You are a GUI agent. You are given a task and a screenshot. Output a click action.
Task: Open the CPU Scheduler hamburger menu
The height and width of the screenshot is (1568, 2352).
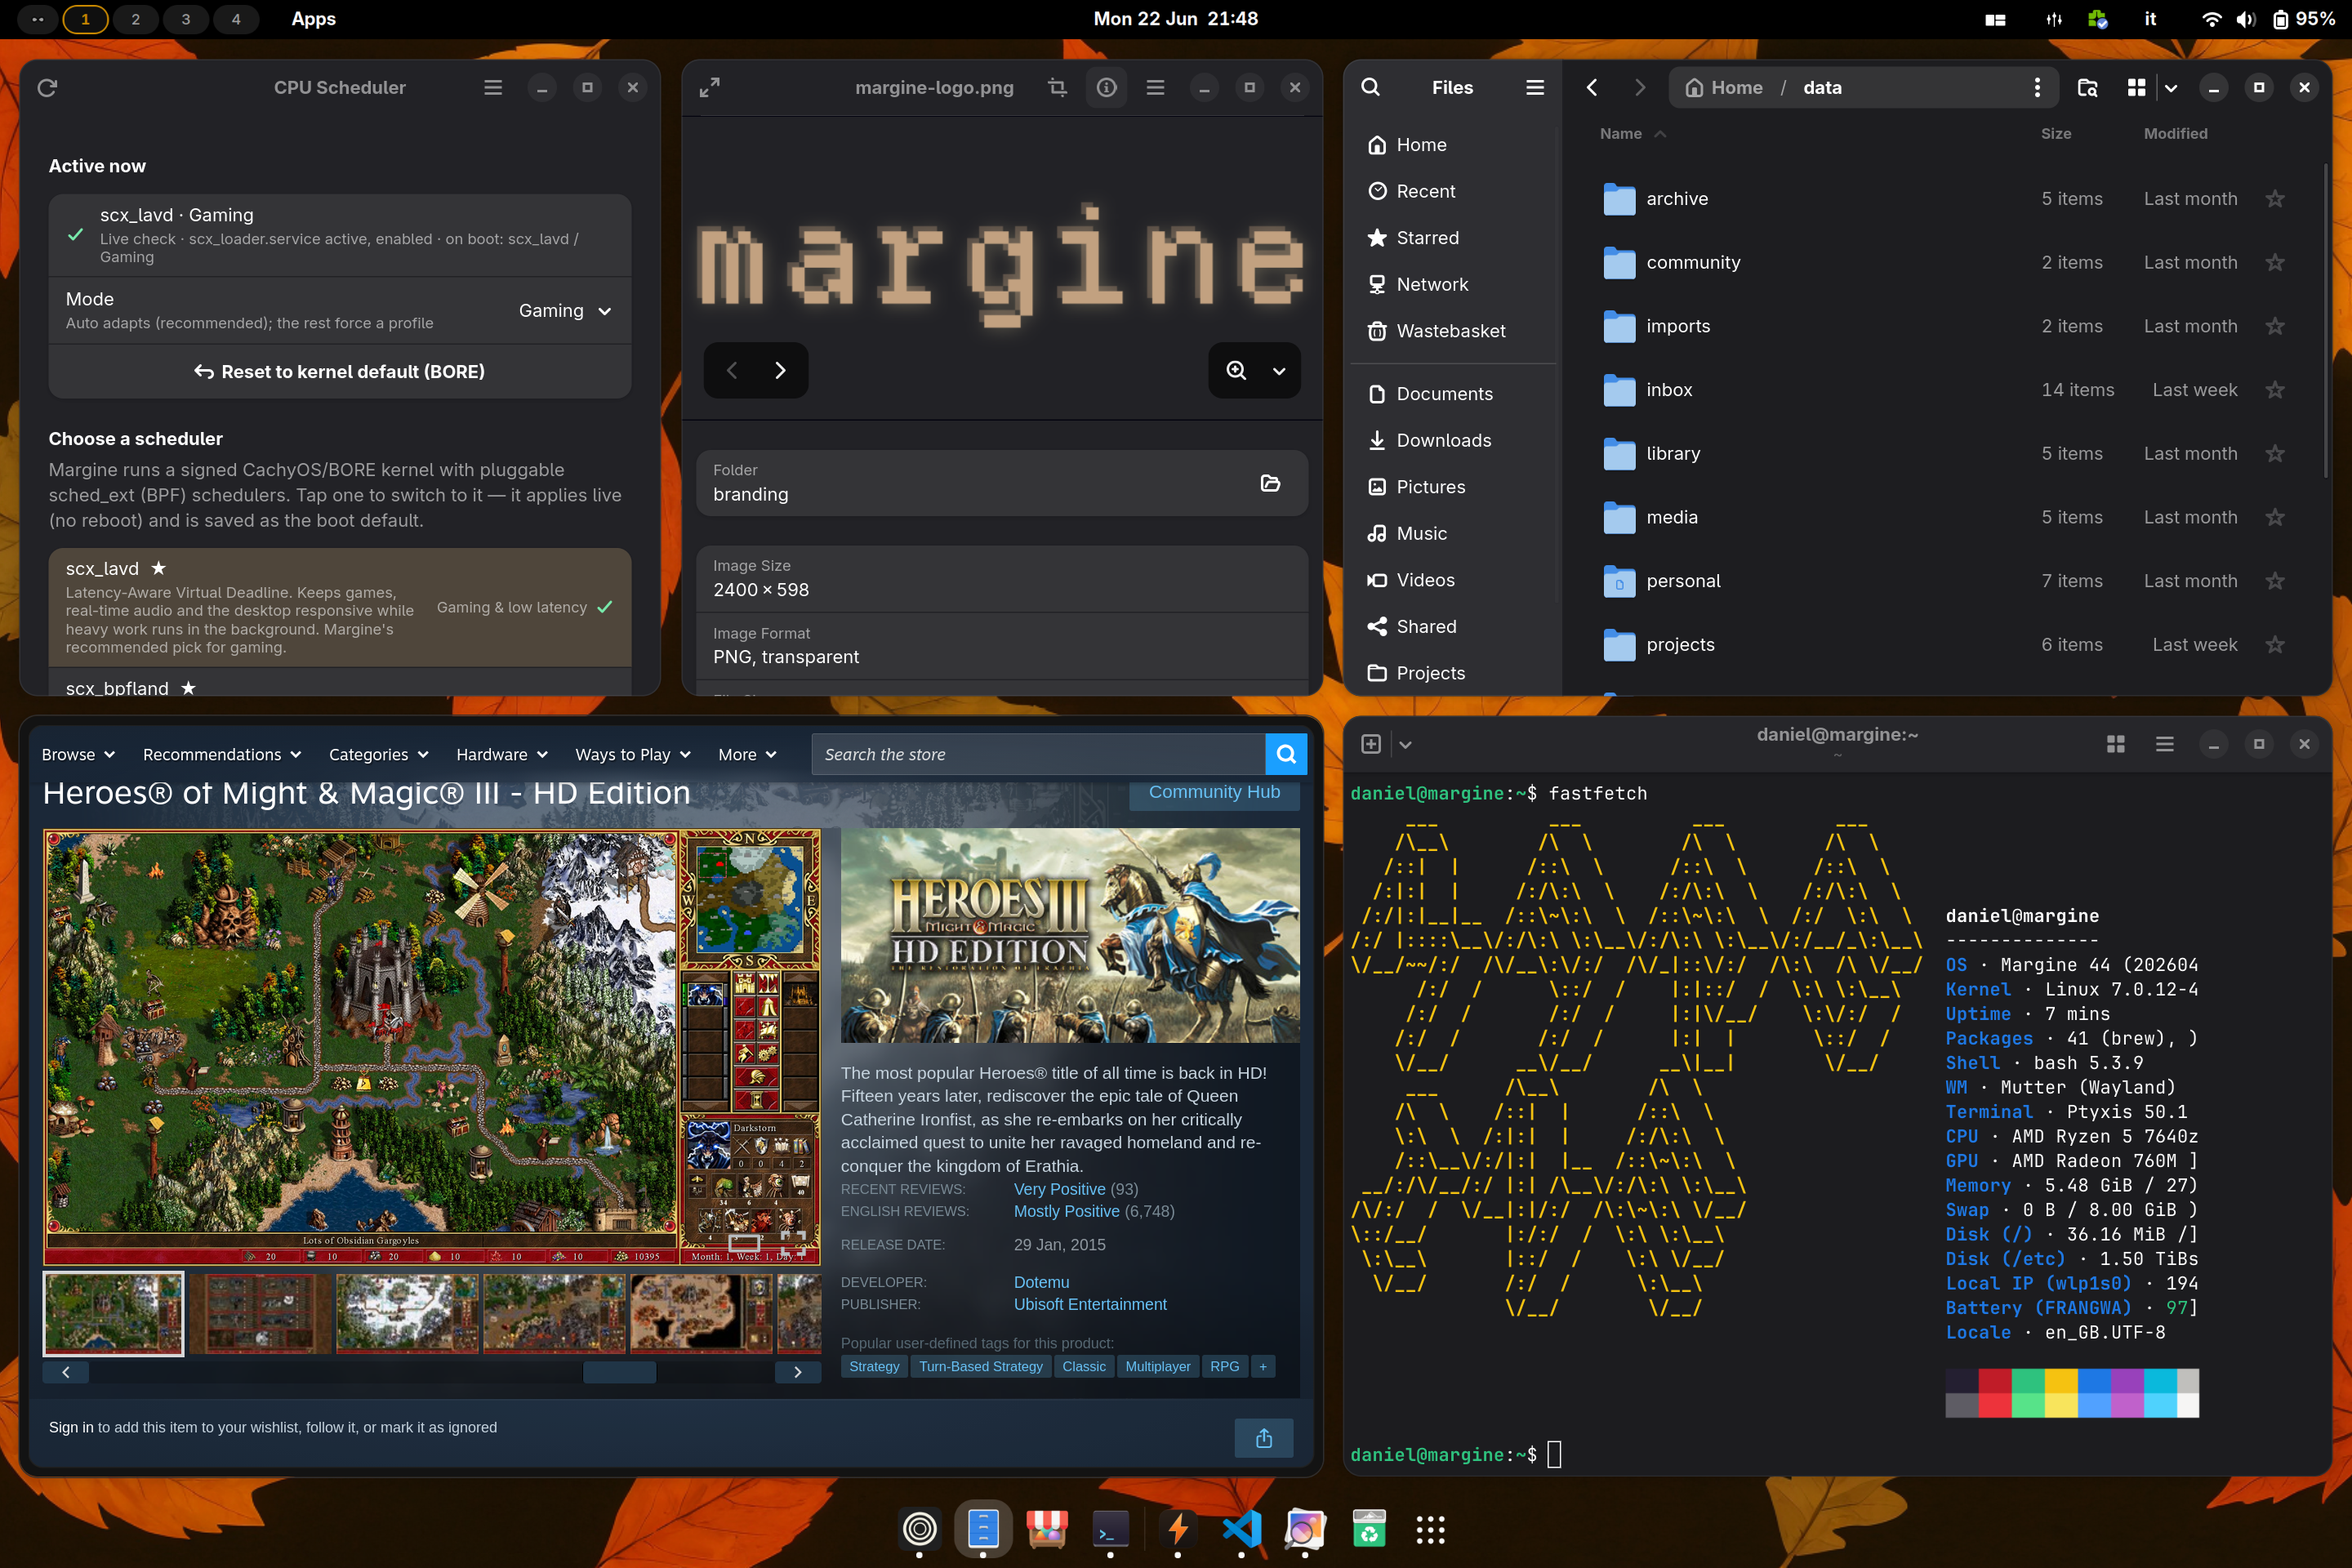(493, 88)
